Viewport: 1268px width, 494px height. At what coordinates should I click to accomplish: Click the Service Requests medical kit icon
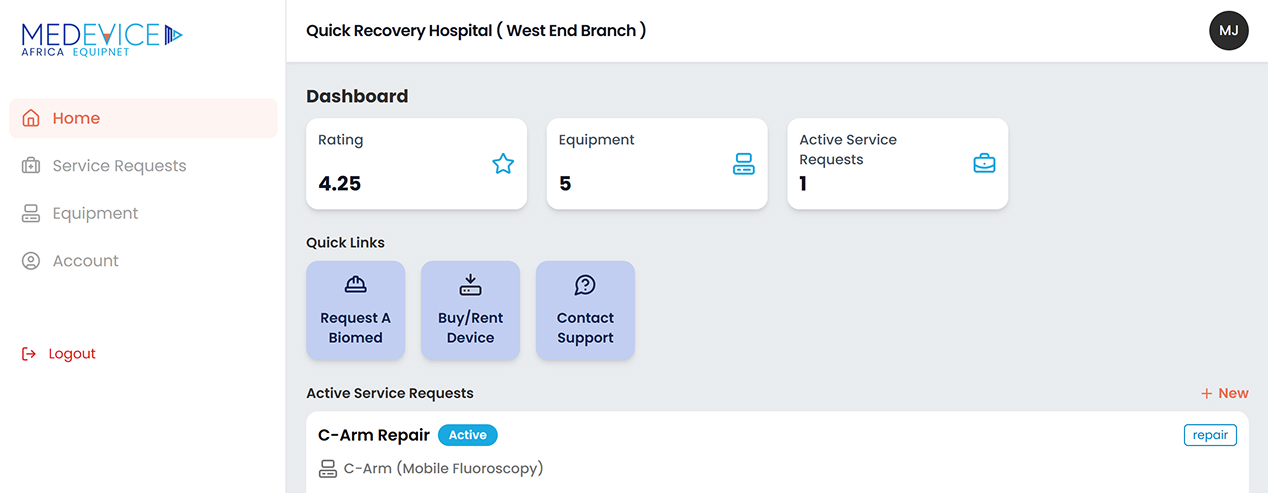(x=31, y=166)
